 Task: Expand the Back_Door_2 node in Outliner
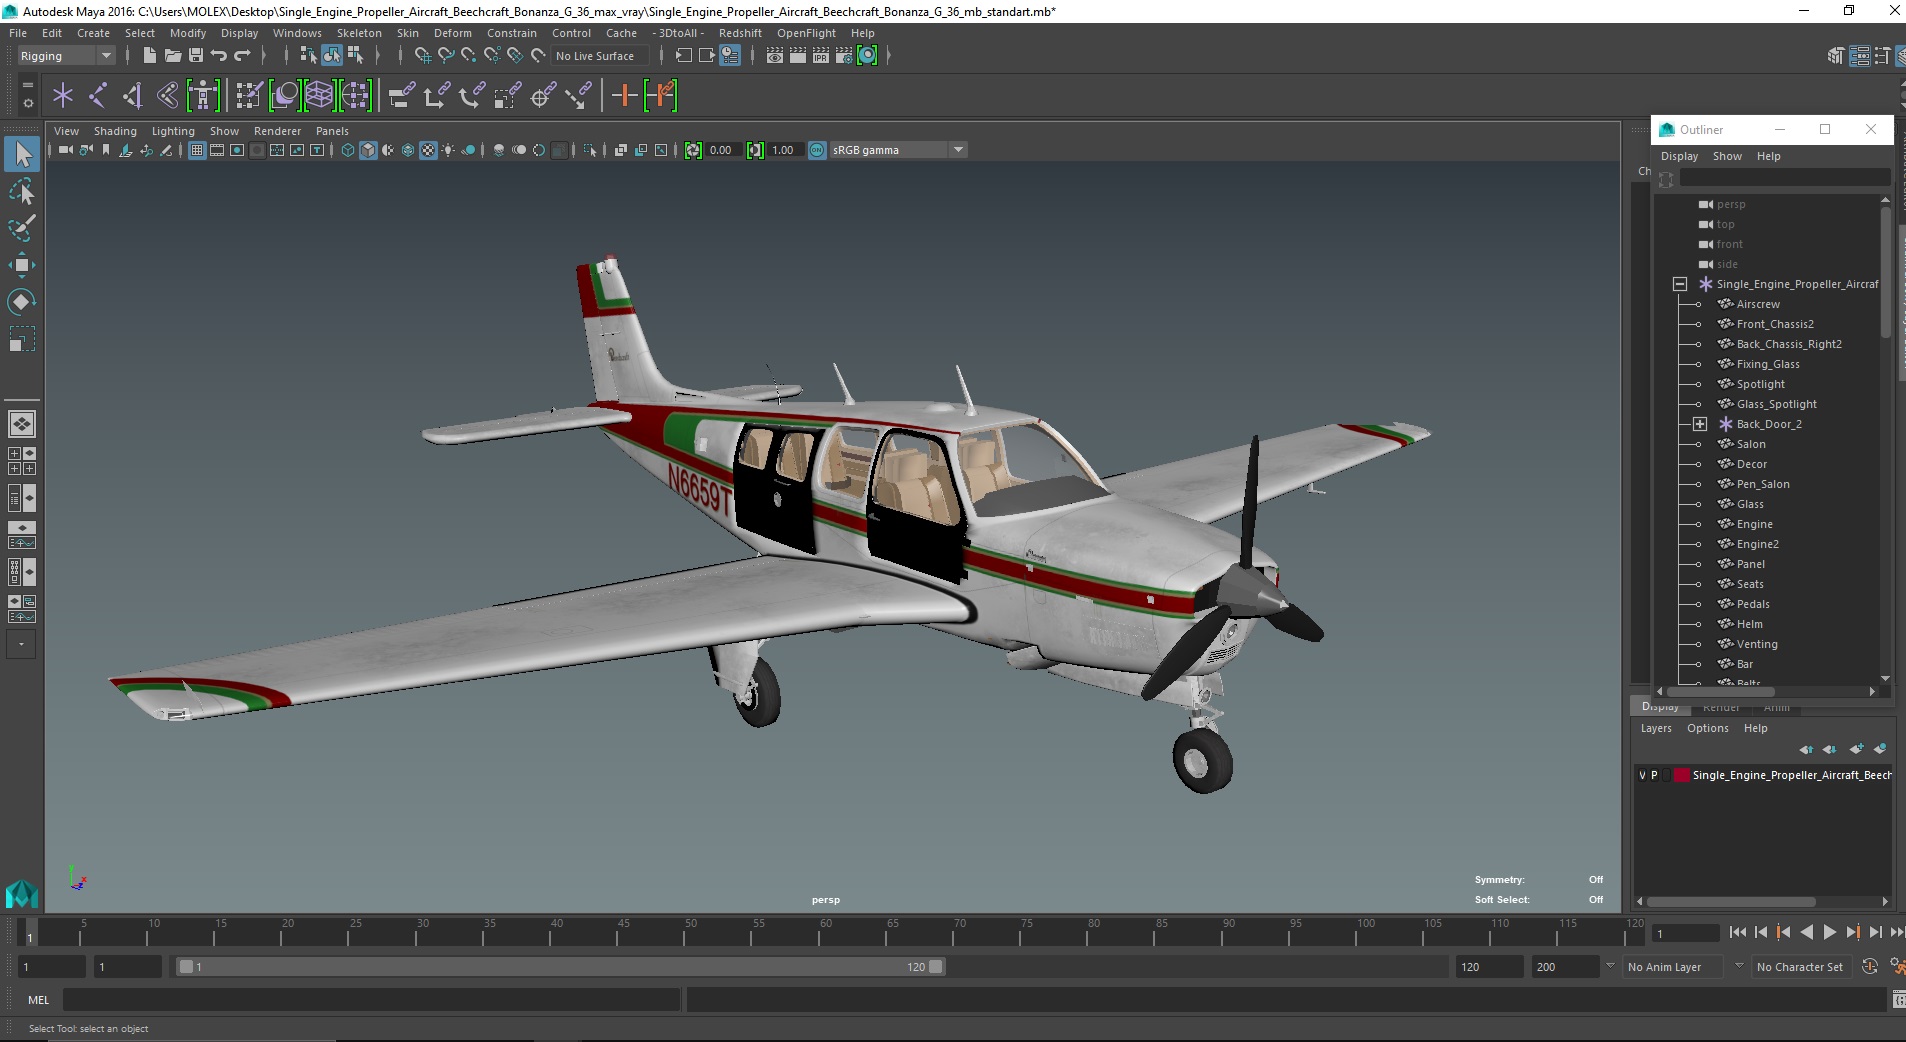tap(1699, 424)
